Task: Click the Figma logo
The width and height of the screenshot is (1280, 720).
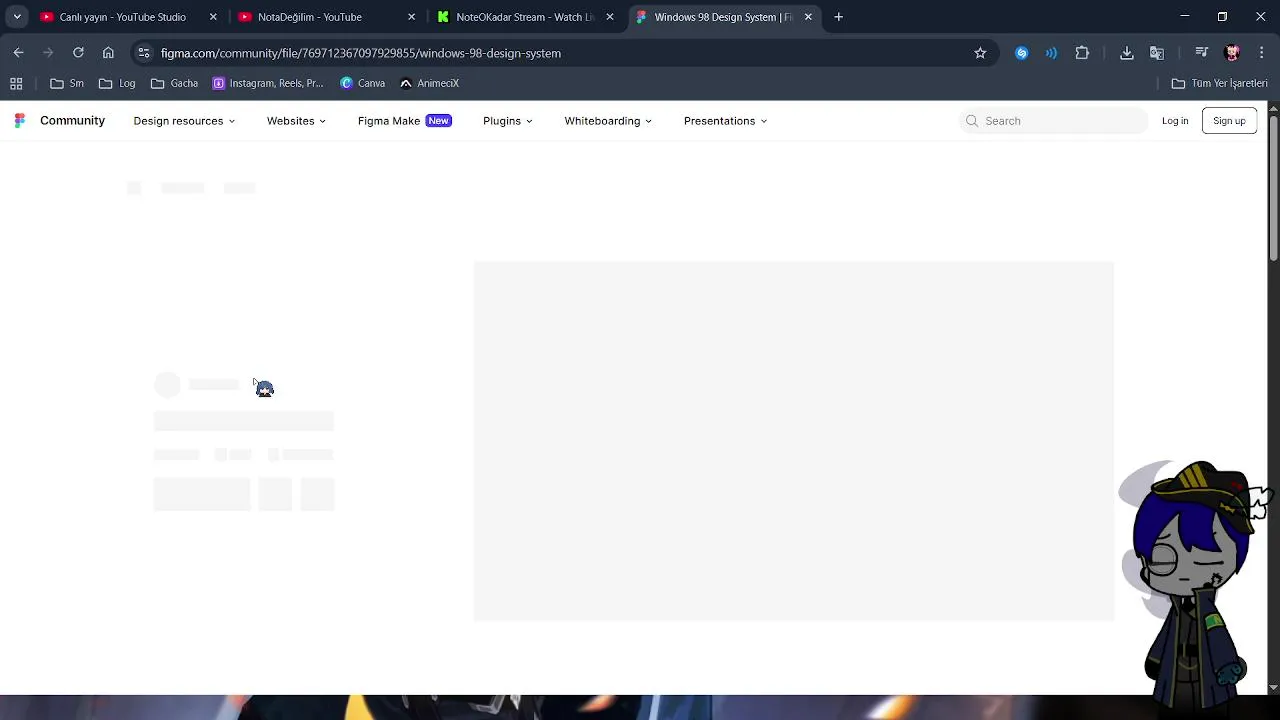Action: coord(19,121)
